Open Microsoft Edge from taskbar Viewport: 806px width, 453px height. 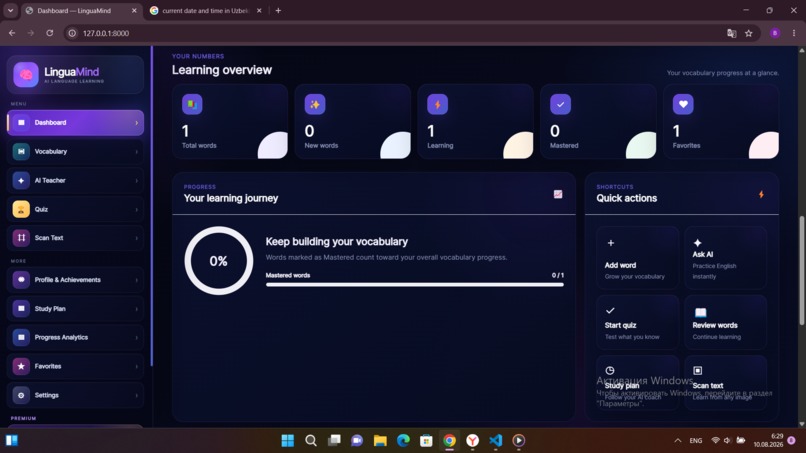403,440
